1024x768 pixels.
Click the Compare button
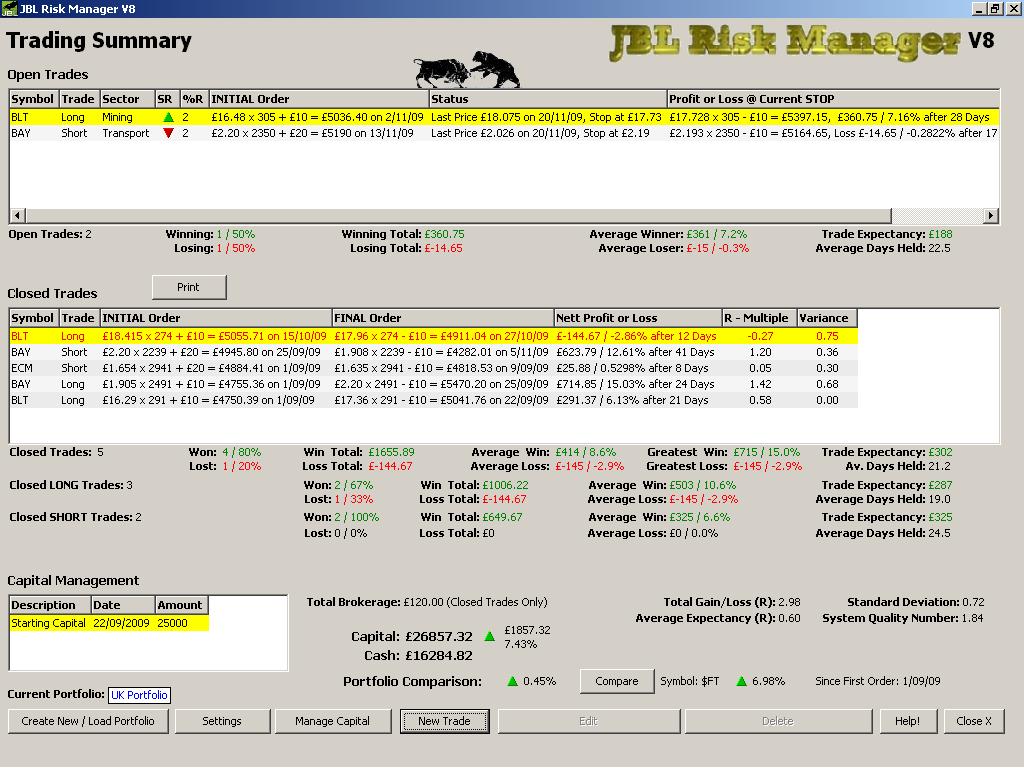616,681
